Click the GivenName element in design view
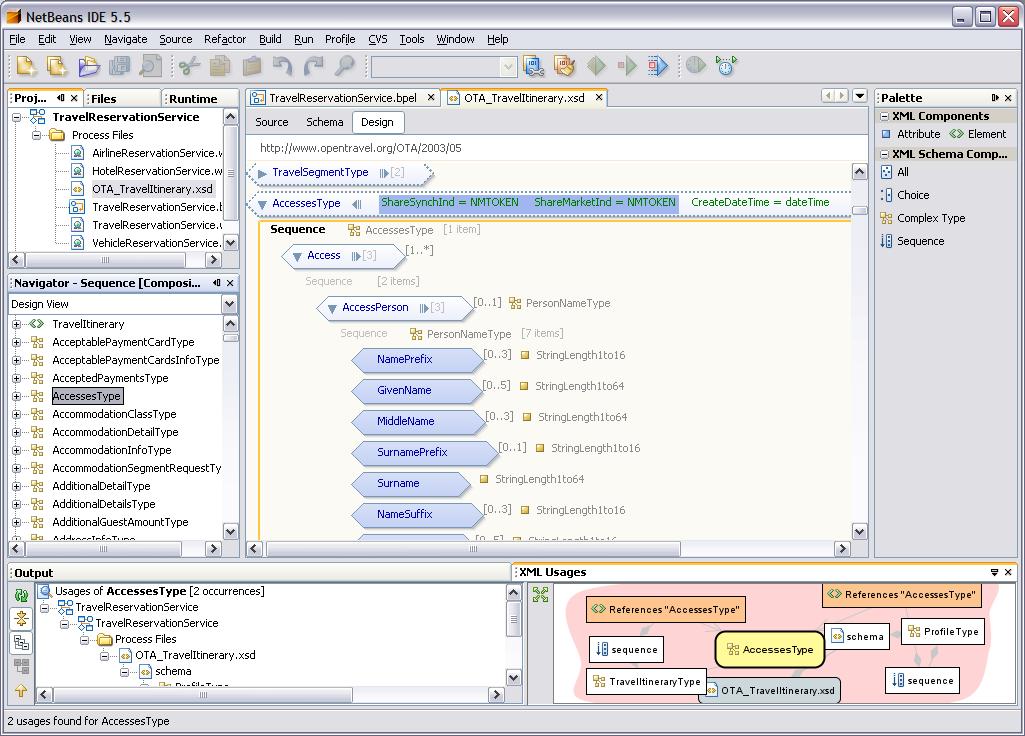Screen dimensions: 1025x736 417,390
